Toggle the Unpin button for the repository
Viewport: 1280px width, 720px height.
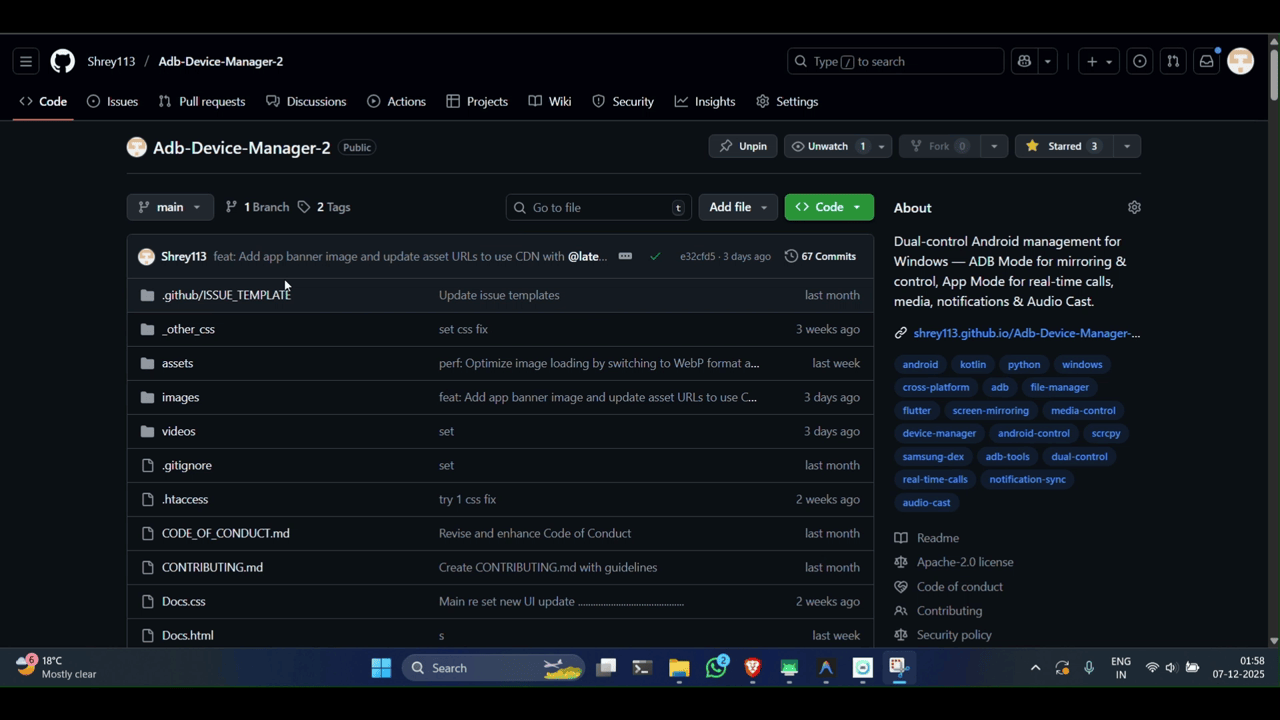coord(743,146)
